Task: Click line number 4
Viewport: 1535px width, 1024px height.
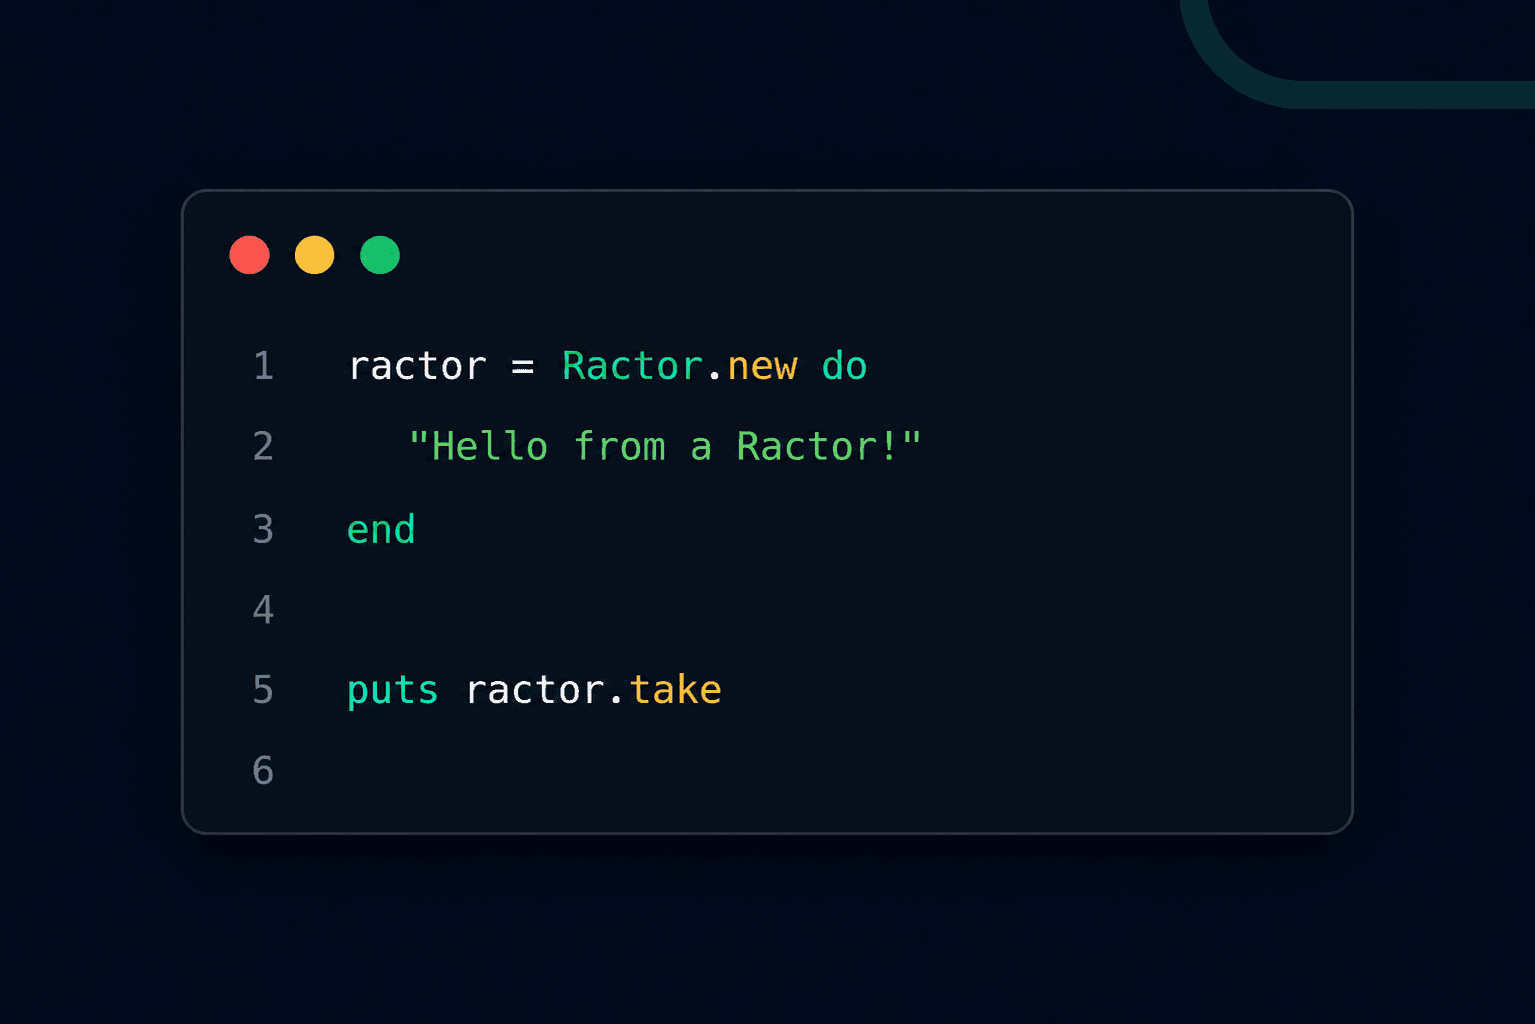Action: pos(263,609)
